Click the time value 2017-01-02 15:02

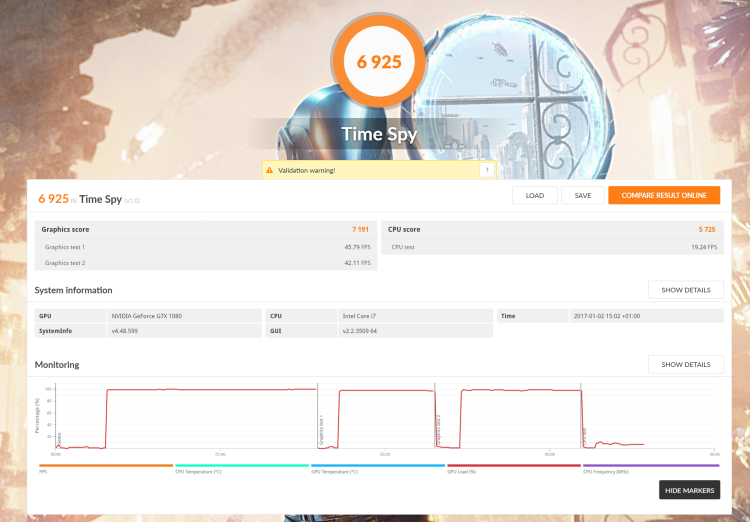point(607,316)
